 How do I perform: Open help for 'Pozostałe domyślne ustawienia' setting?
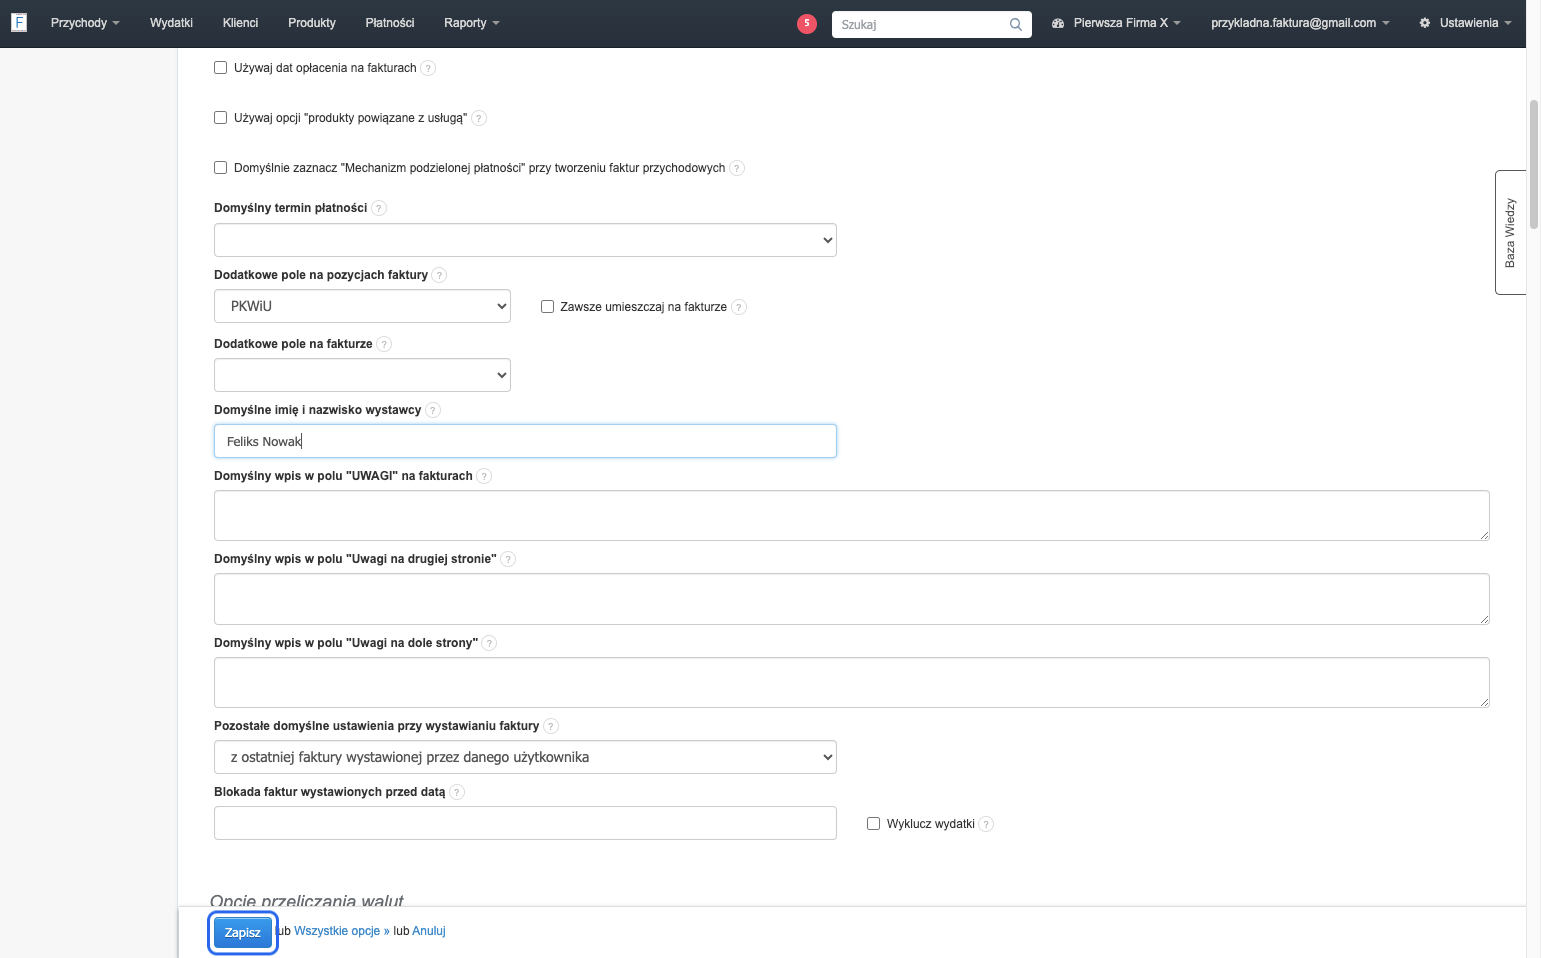[551, 726]
